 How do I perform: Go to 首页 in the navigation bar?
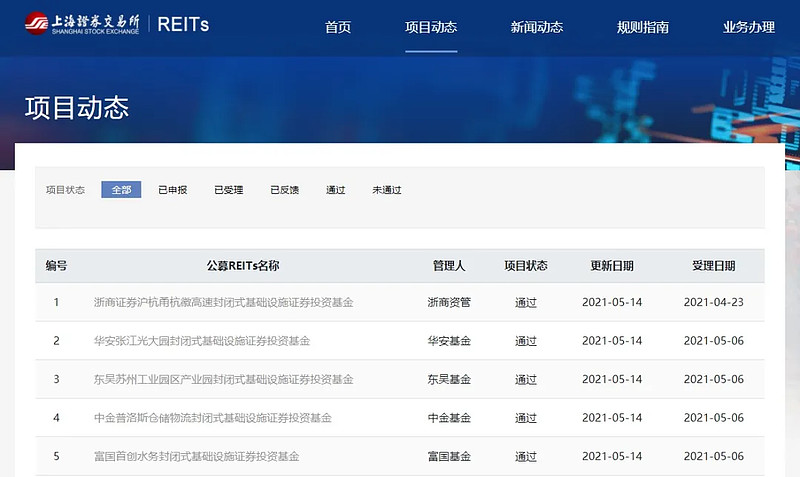(x=338, y=27)
